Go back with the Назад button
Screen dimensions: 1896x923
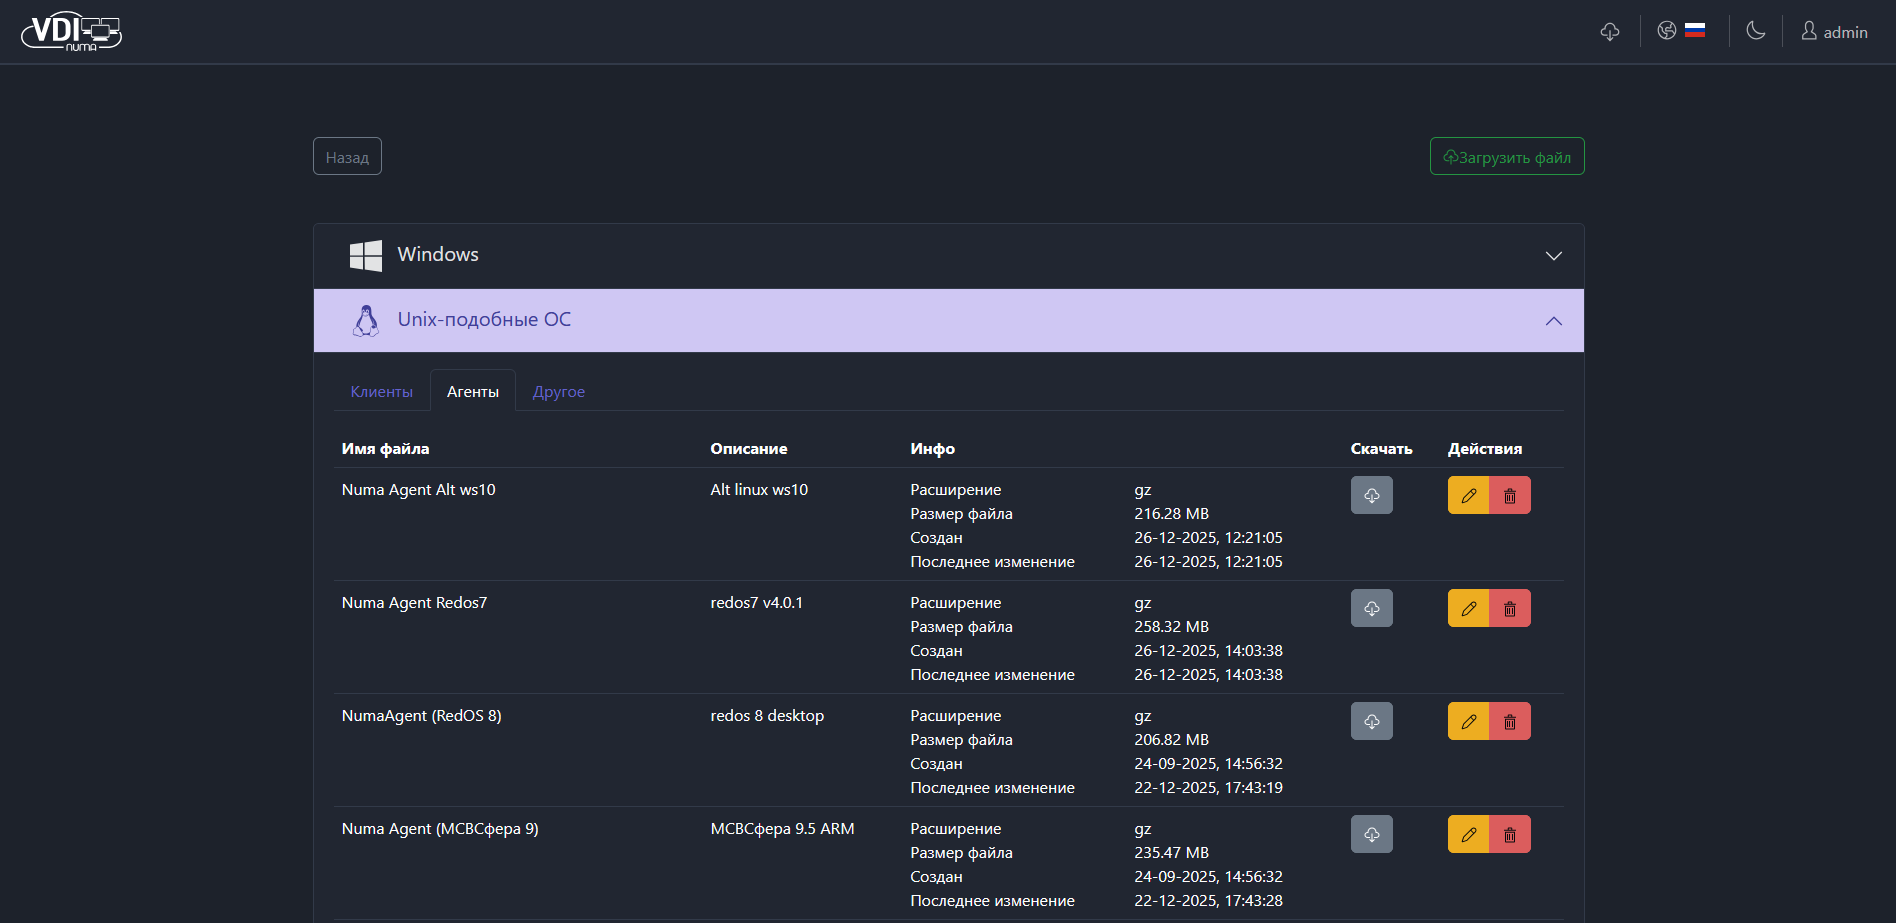[x=347, y=157]
